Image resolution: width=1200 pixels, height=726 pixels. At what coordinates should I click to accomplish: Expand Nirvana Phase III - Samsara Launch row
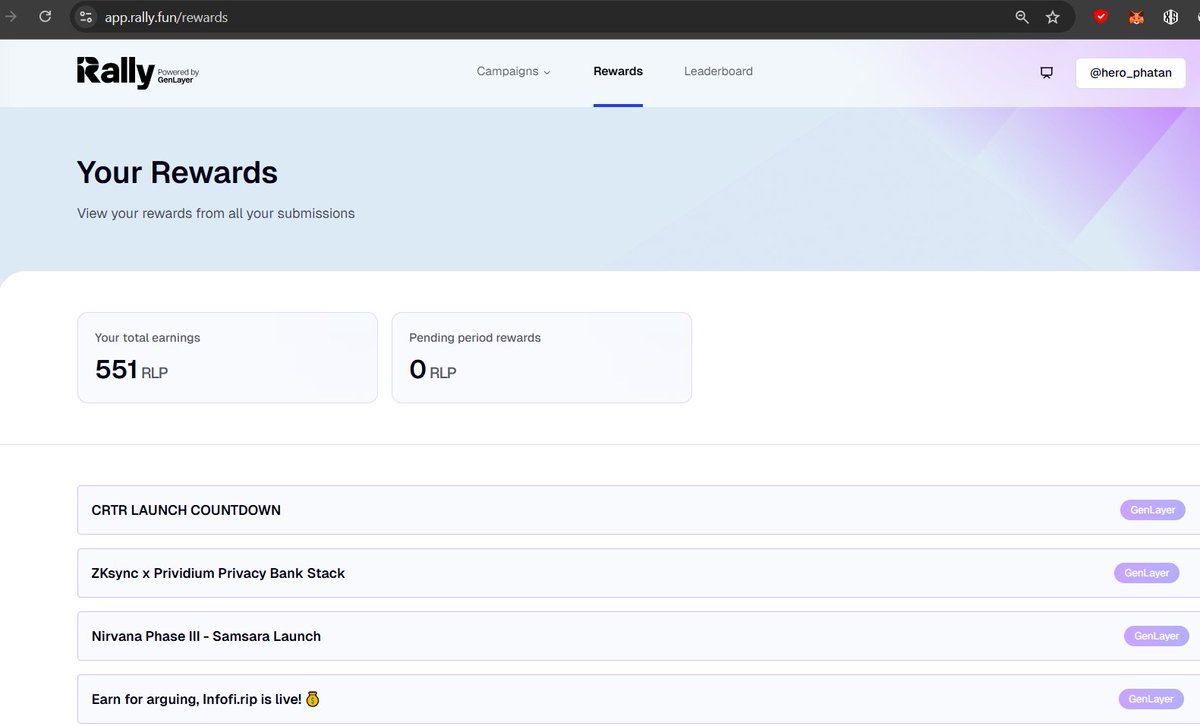pyautogui.click(x=638, y=636)
